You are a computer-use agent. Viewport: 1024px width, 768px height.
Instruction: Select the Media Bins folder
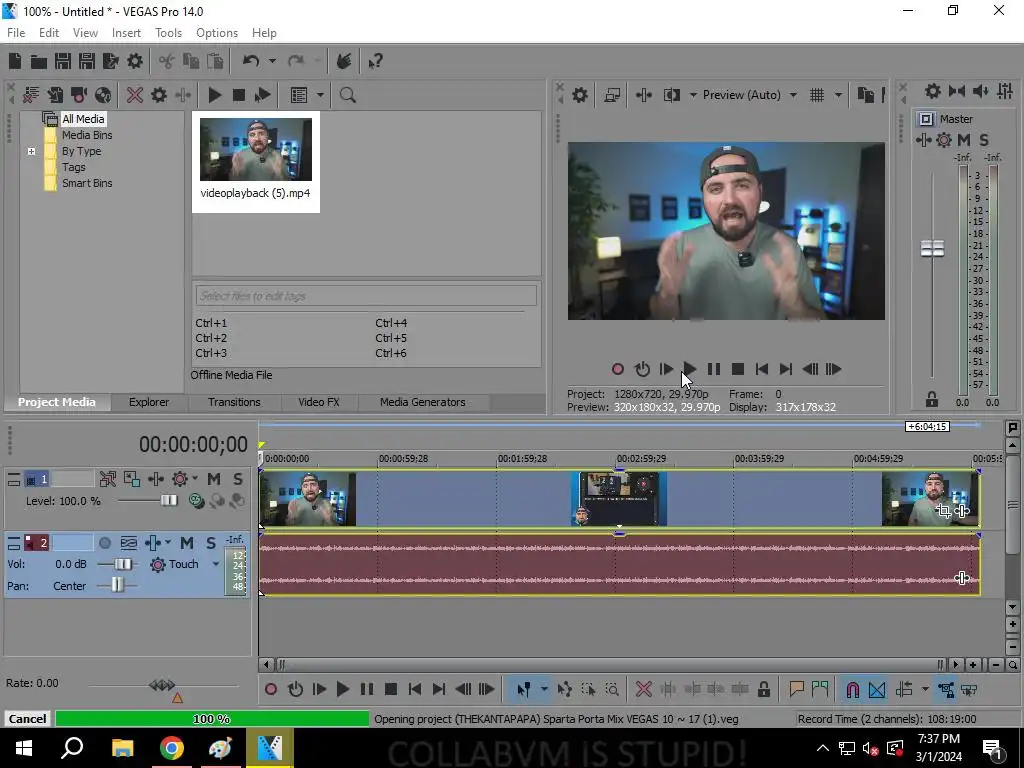[x=87, y=135]
